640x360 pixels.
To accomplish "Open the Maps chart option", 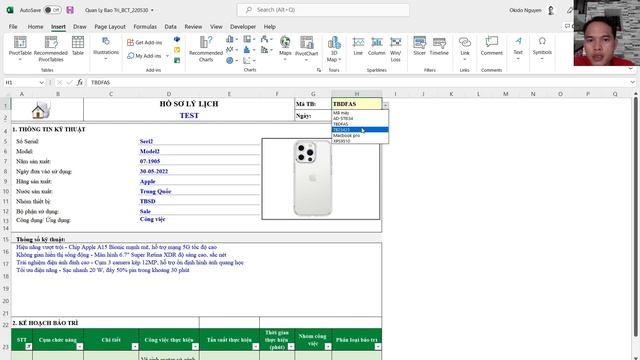I will click(285, 48).
